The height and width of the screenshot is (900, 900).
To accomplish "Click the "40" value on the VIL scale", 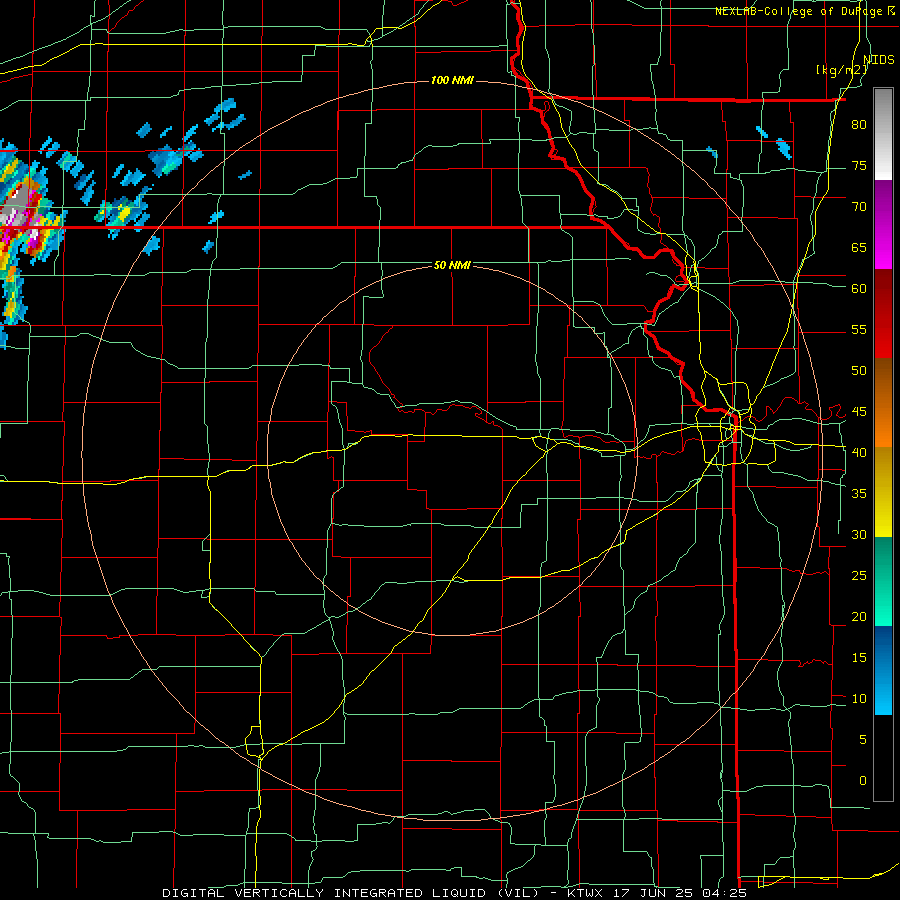I will coord(859,452).
